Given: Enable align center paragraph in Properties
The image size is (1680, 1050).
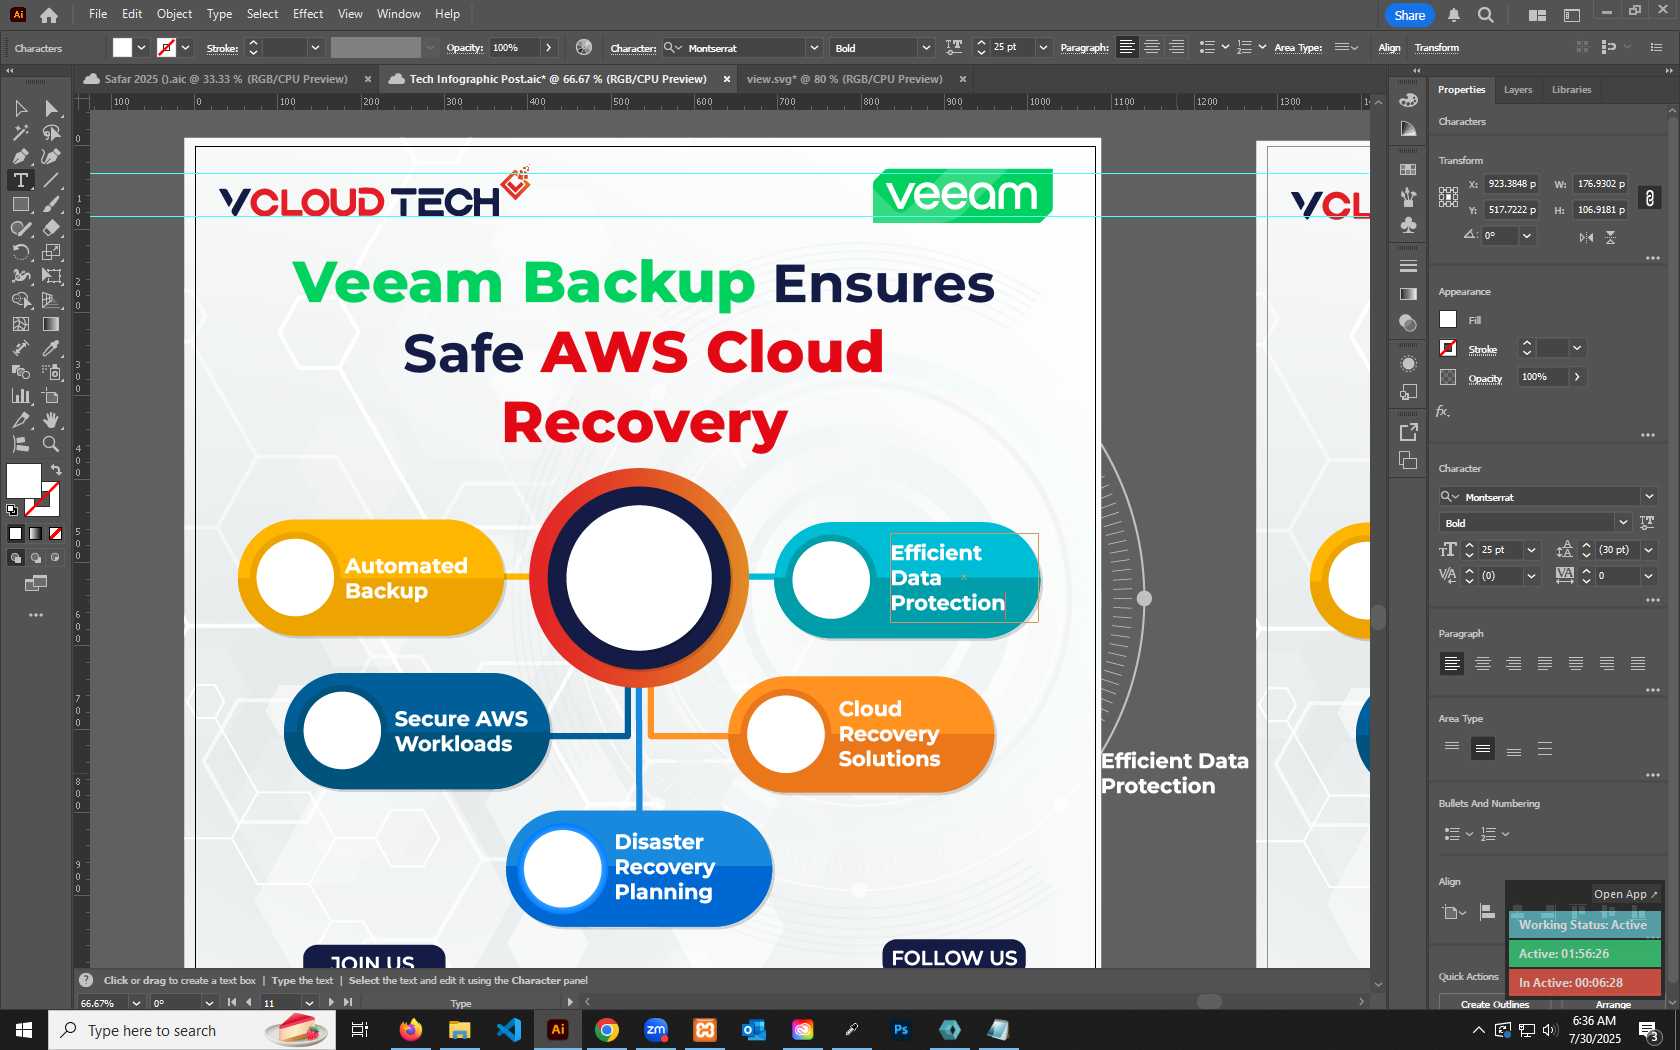Looking at the screenshot, I should click(x=1483, y=664).
